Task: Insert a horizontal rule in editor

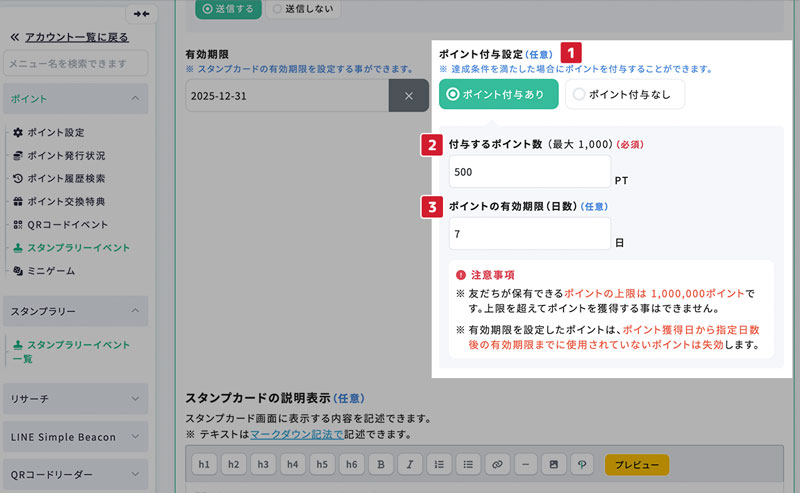Action: tap(525, 465)
